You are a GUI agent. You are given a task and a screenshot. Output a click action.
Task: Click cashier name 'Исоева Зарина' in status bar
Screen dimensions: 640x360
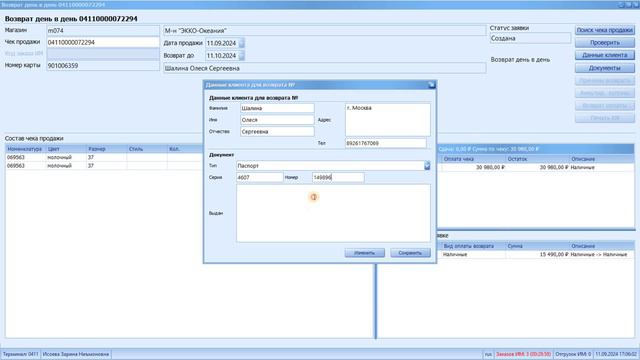[76, 354]
